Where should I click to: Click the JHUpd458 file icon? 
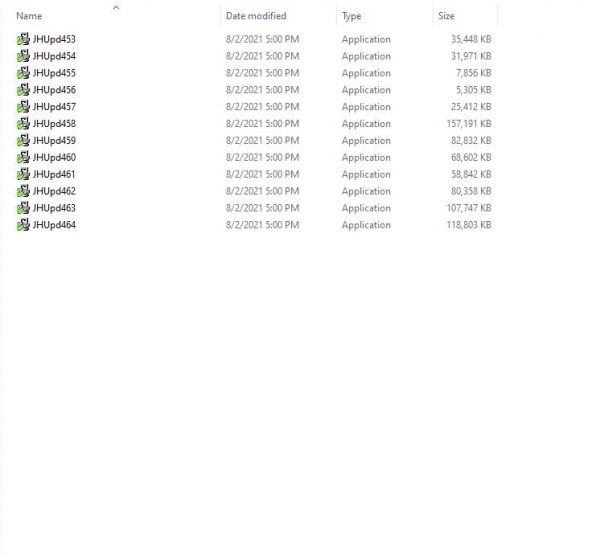23,124
